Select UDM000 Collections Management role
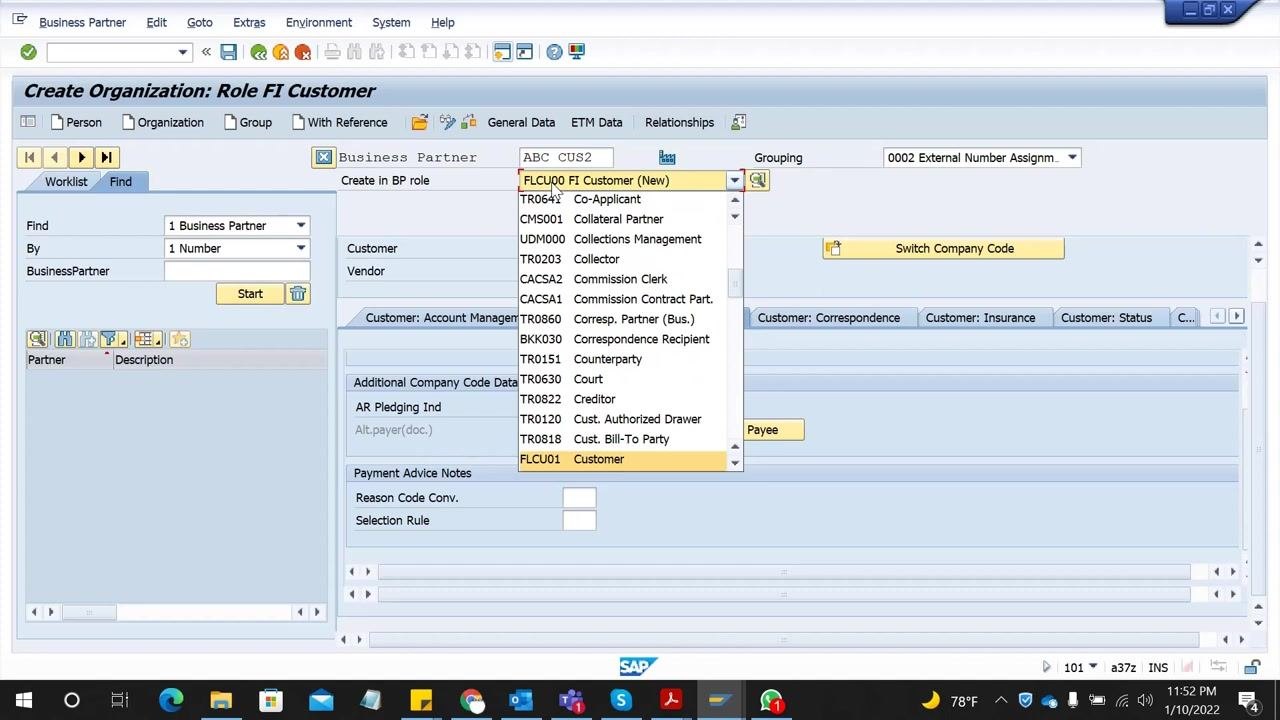The image size is (1280, 720). click(622, 239)
